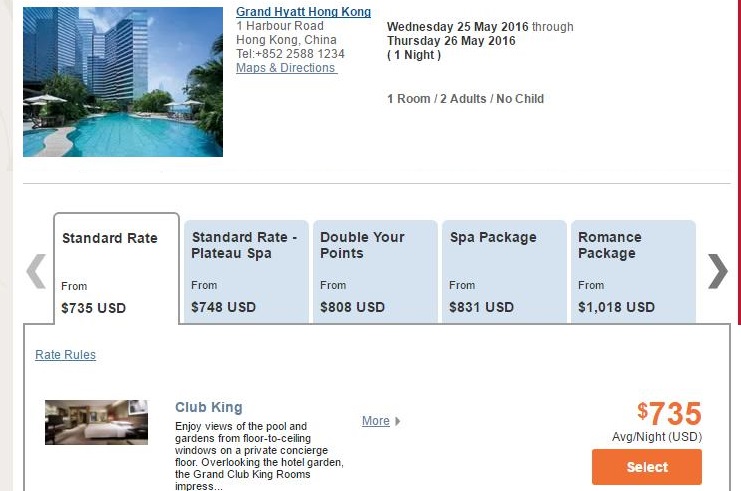View the Rate Rules link
The image size is (741, 491).
pyautogui.click(x=65, y=355)
